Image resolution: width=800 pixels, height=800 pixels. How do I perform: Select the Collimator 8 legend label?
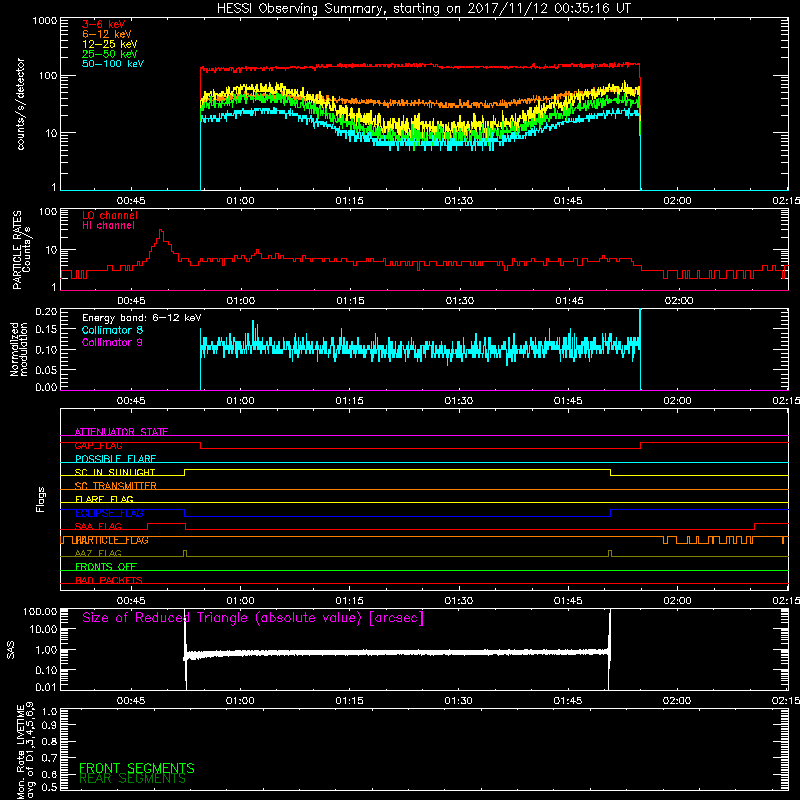(112, 330)
